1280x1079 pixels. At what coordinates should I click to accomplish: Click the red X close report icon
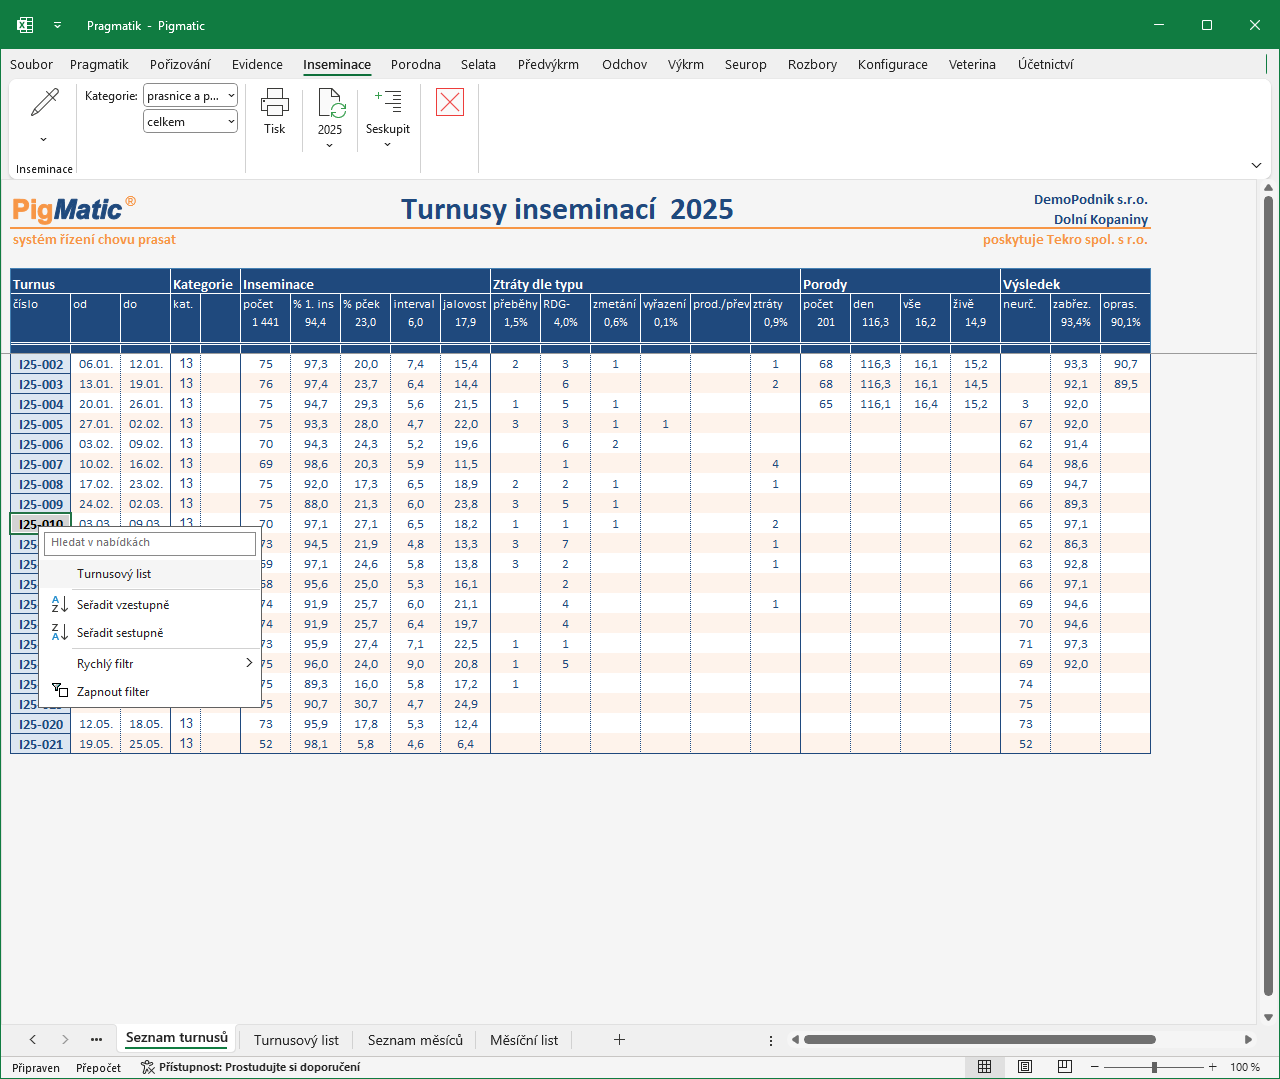point(450,102)
